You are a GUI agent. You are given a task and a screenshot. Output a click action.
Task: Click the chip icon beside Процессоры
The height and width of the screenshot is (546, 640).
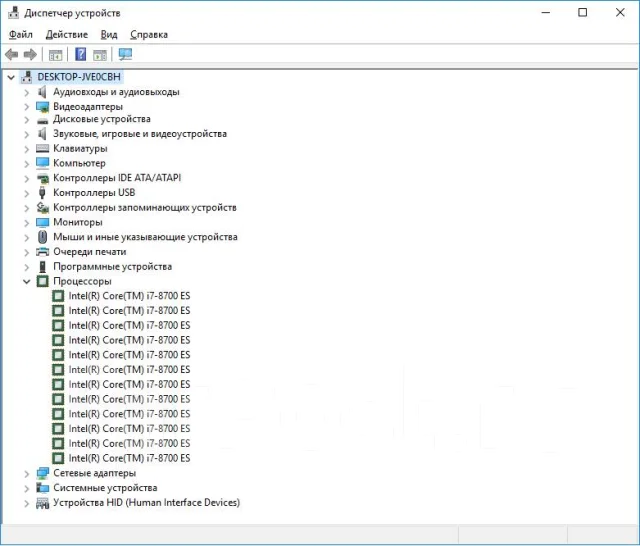pyautogui.click(x=42, y=281)
